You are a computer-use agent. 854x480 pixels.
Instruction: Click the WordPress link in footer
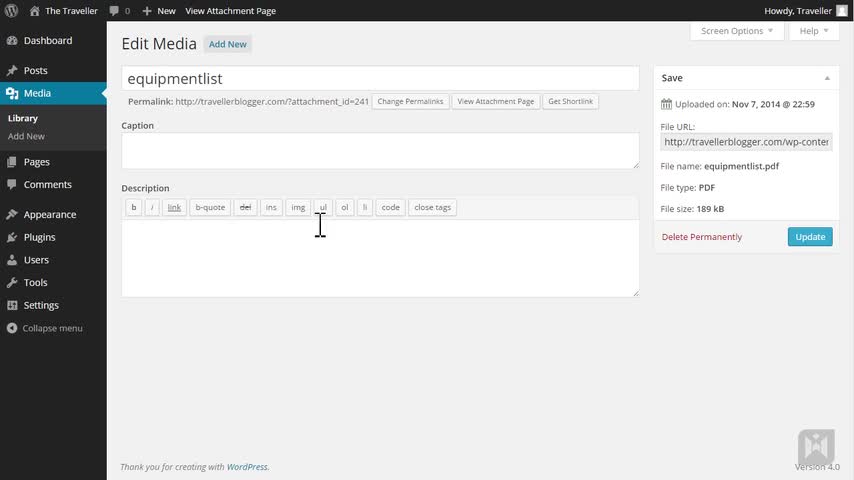tap(247, 467)
